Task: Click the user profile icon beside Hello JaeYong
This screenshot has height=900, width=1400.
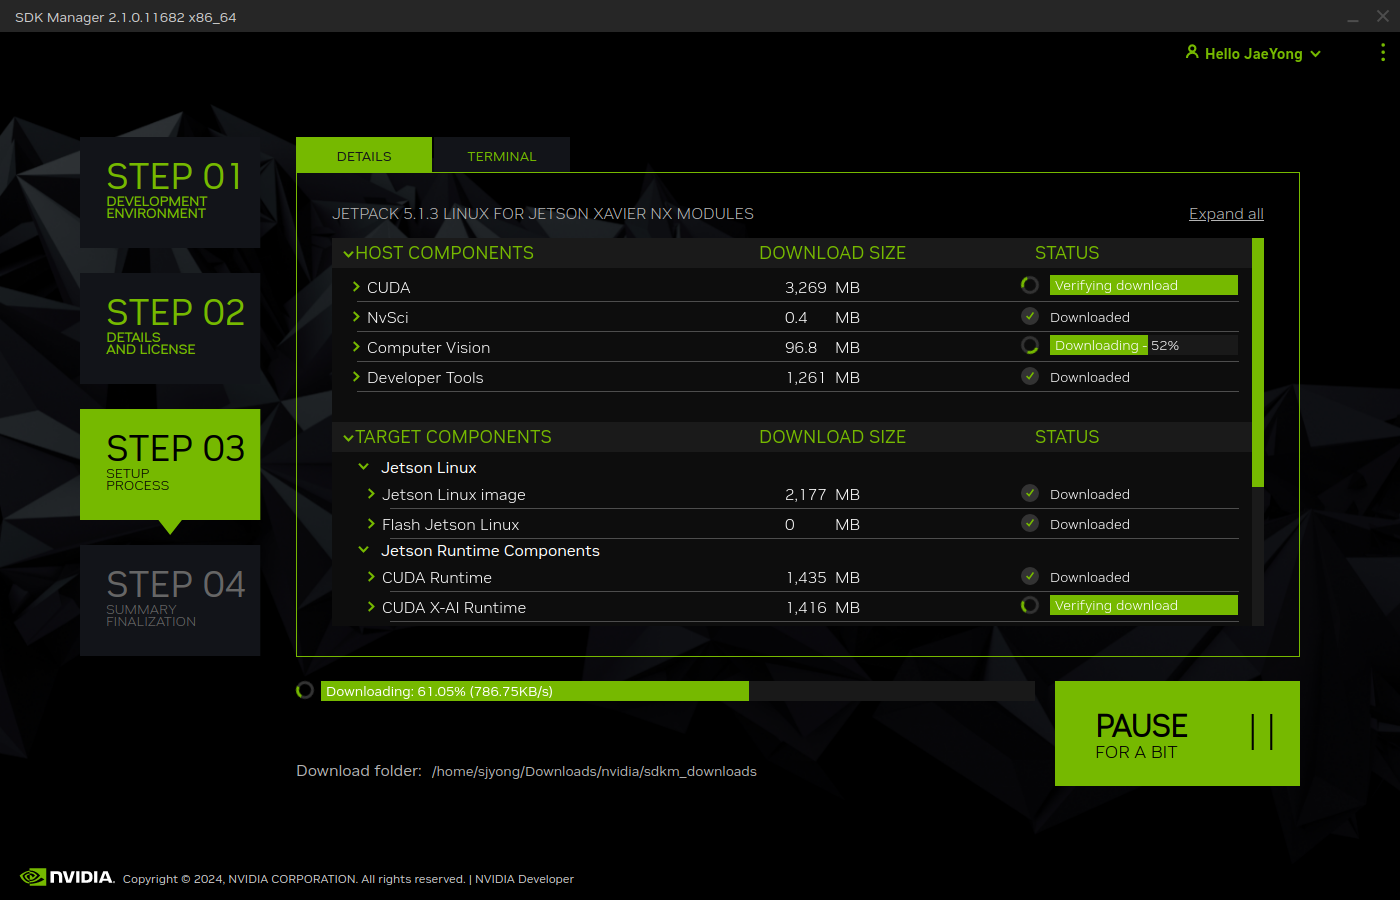Action: click(1192, 52)
